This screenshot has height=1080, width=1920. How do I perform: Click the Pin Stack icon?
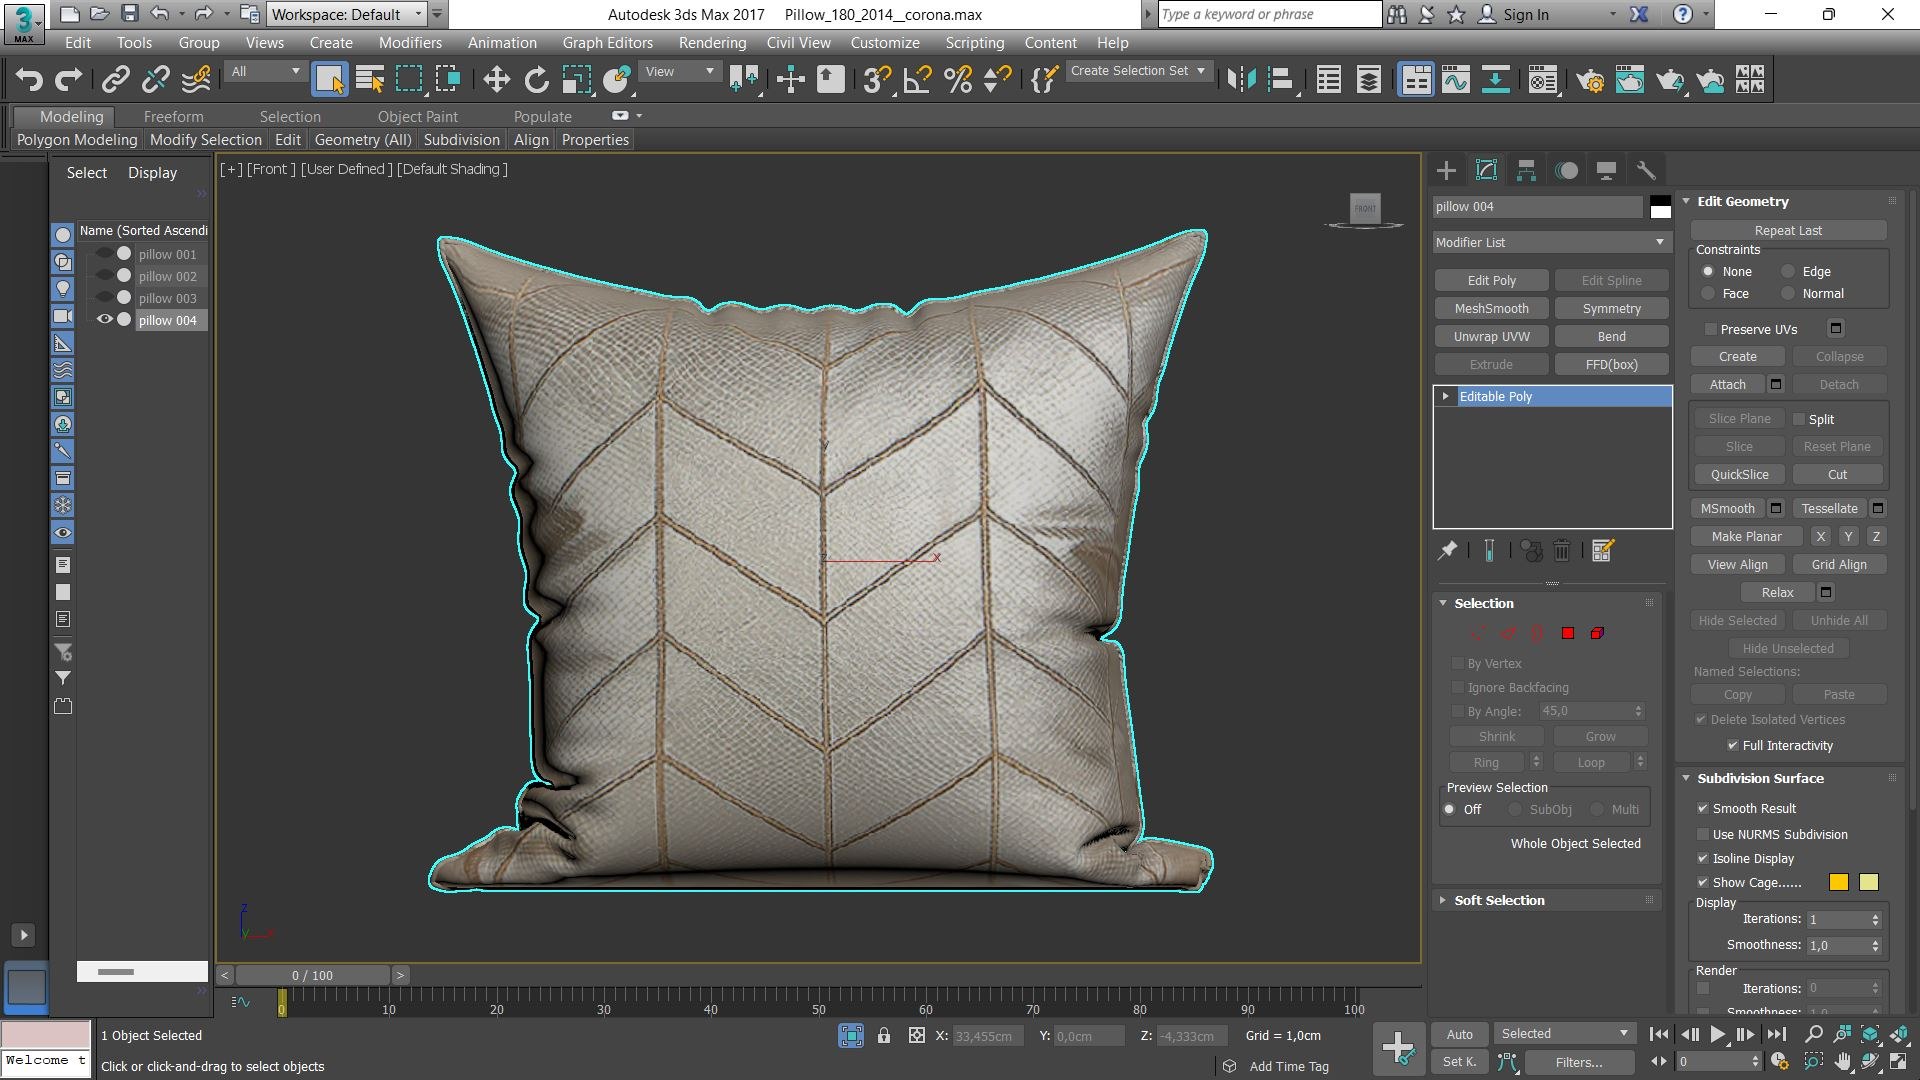click(x=1447, y=550)
